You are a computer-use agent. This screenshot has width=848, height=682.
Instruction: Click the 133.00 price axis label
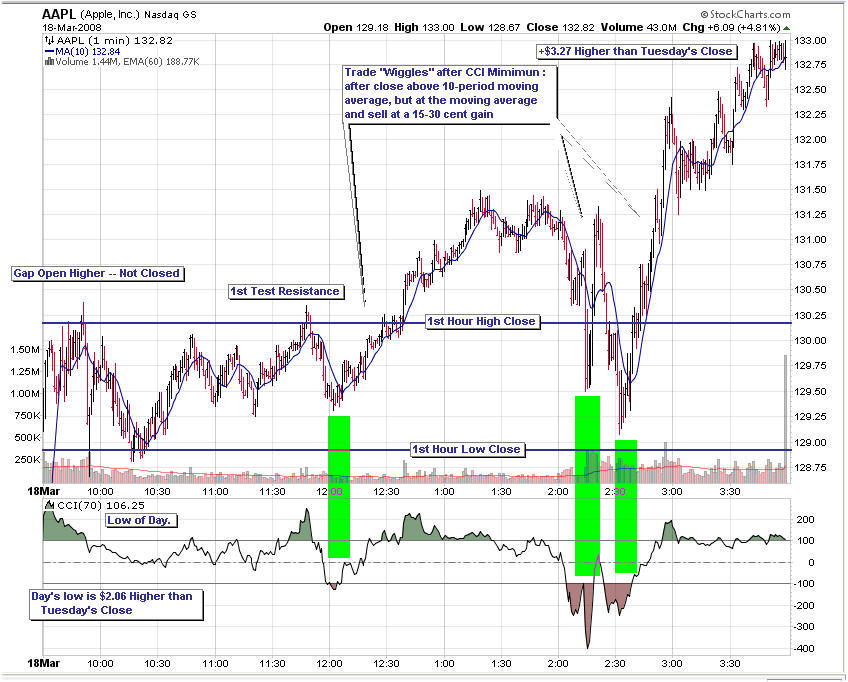810,41
